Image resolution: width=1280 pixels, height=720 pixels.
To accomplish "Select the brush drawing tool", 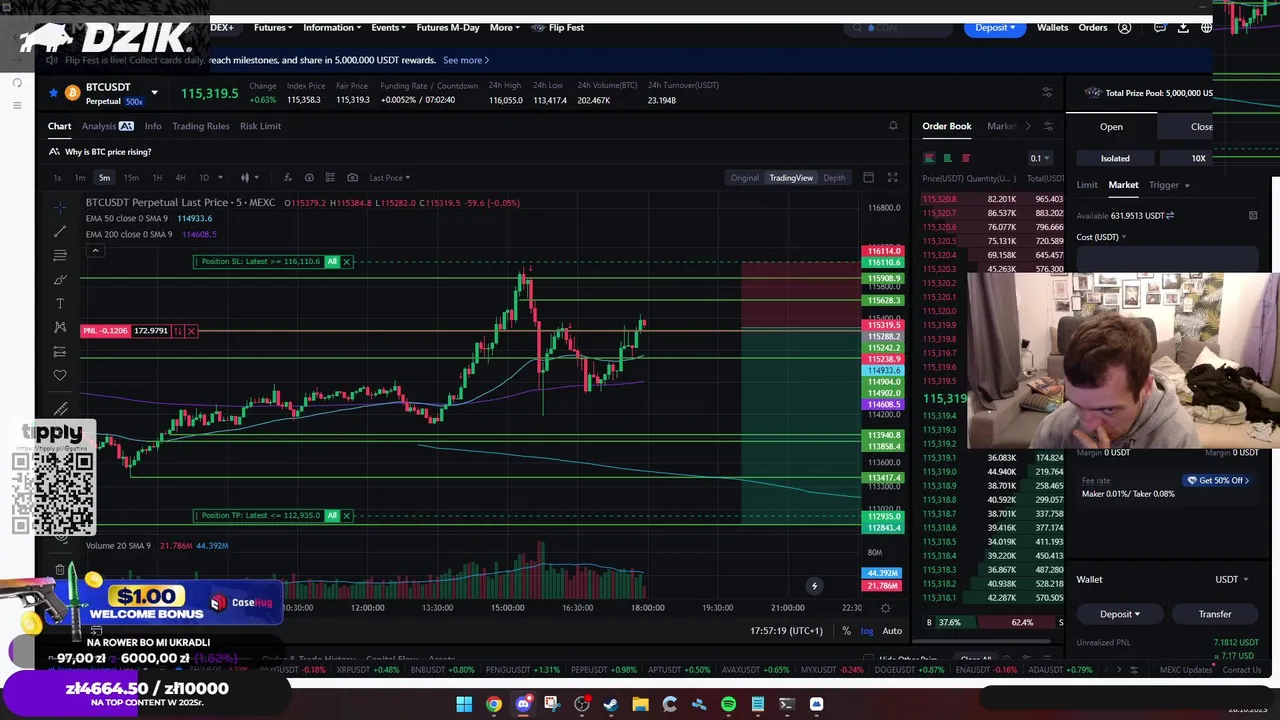I will [60, 279].
